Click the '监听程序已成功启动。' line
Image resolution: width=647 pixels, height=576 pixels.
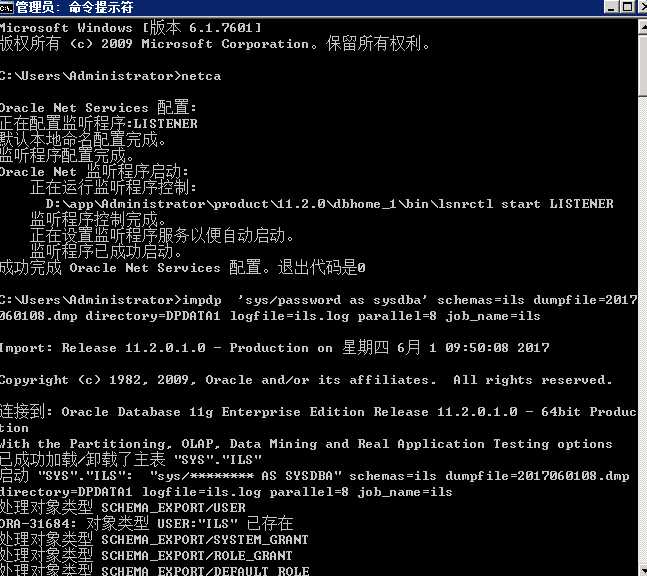click(x=106, y=252)
